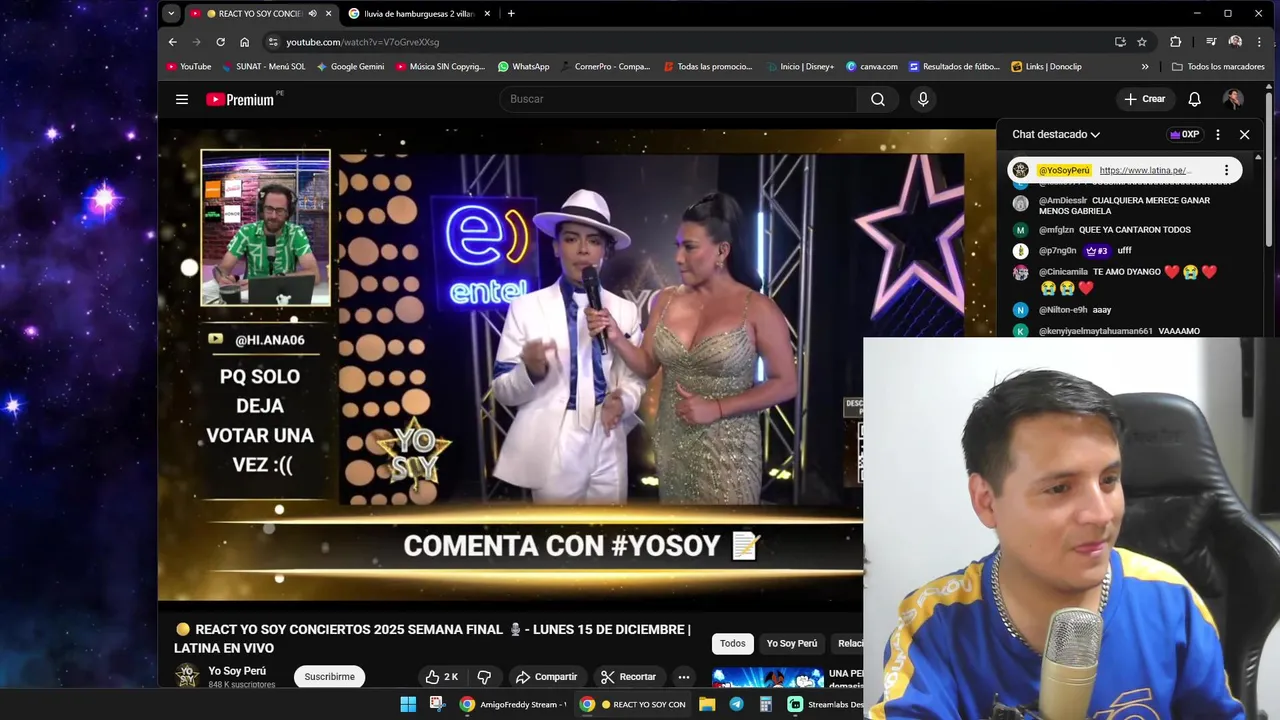This screenshot has height=720, width=1280.
Task: Click the chat scrollbar up arrow
Action: [x=1258, y=157]
